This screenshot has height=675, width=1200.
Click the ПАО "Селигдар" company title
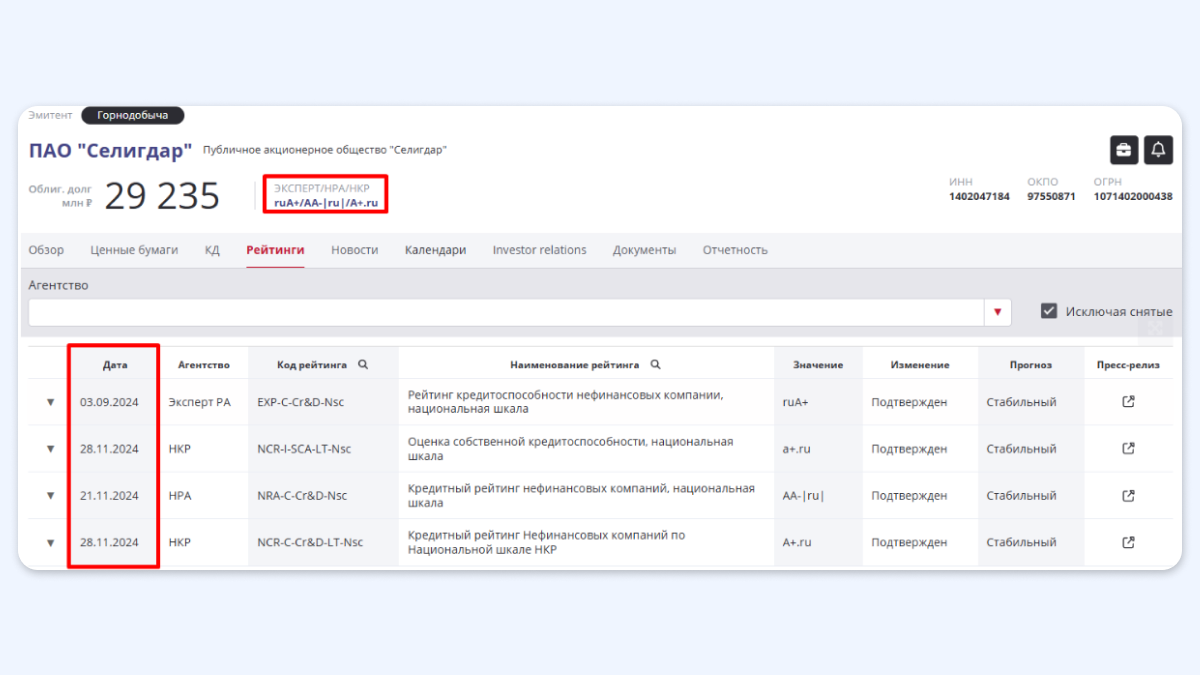(x=110, y=151)
